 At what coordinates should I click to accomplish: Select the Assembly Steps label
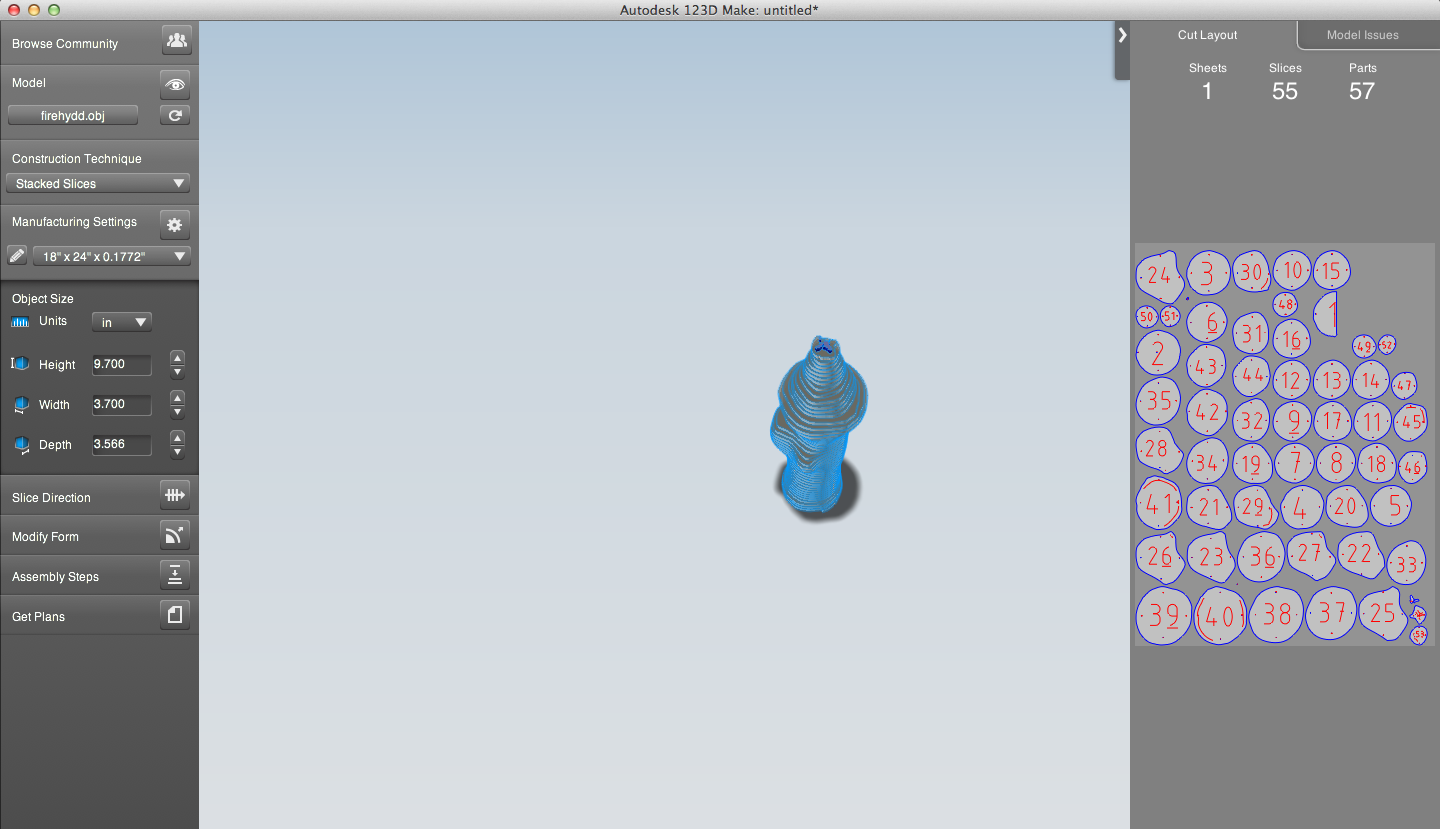point(55,577)
